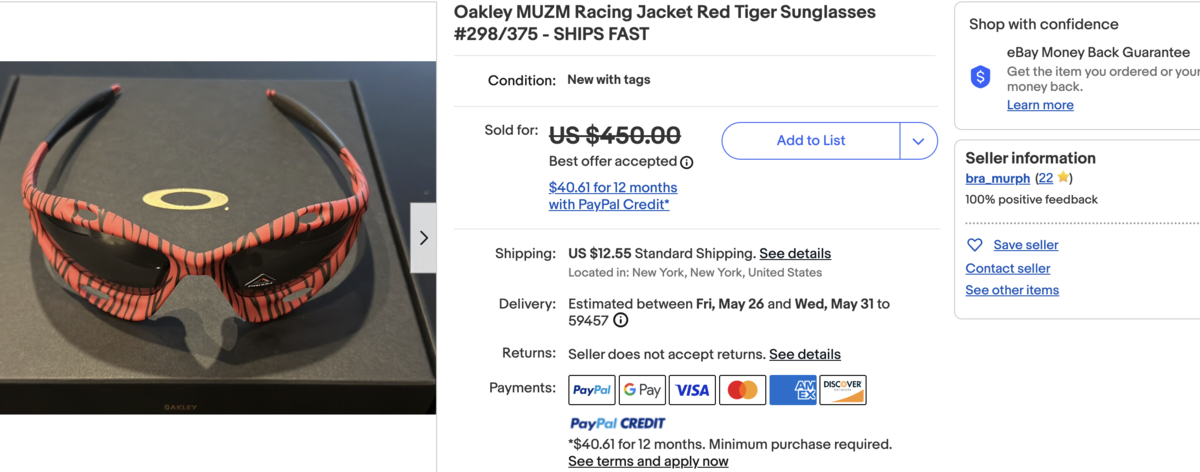1200x472 pixels.
Task: Click the Visa card icon
Action: (692, 390)
